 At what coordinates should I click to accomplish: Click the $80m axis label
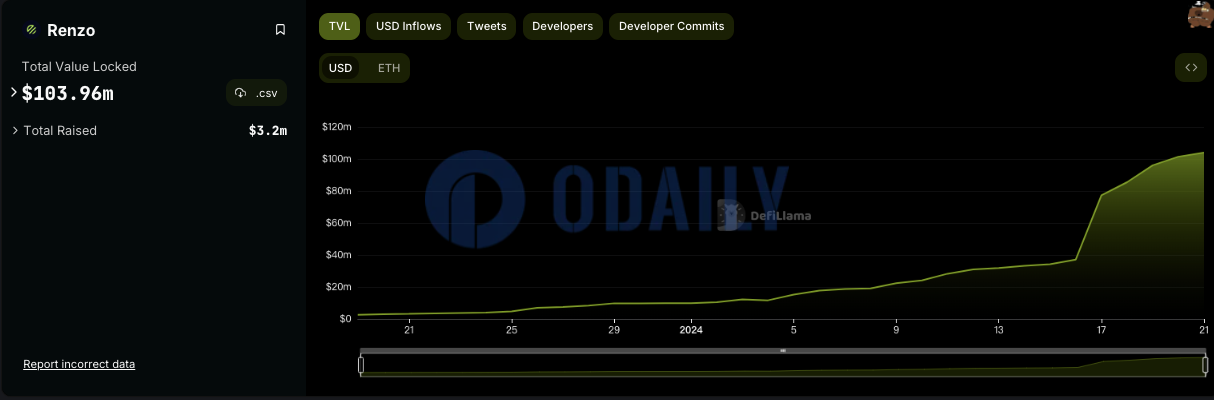click(338, 191)
